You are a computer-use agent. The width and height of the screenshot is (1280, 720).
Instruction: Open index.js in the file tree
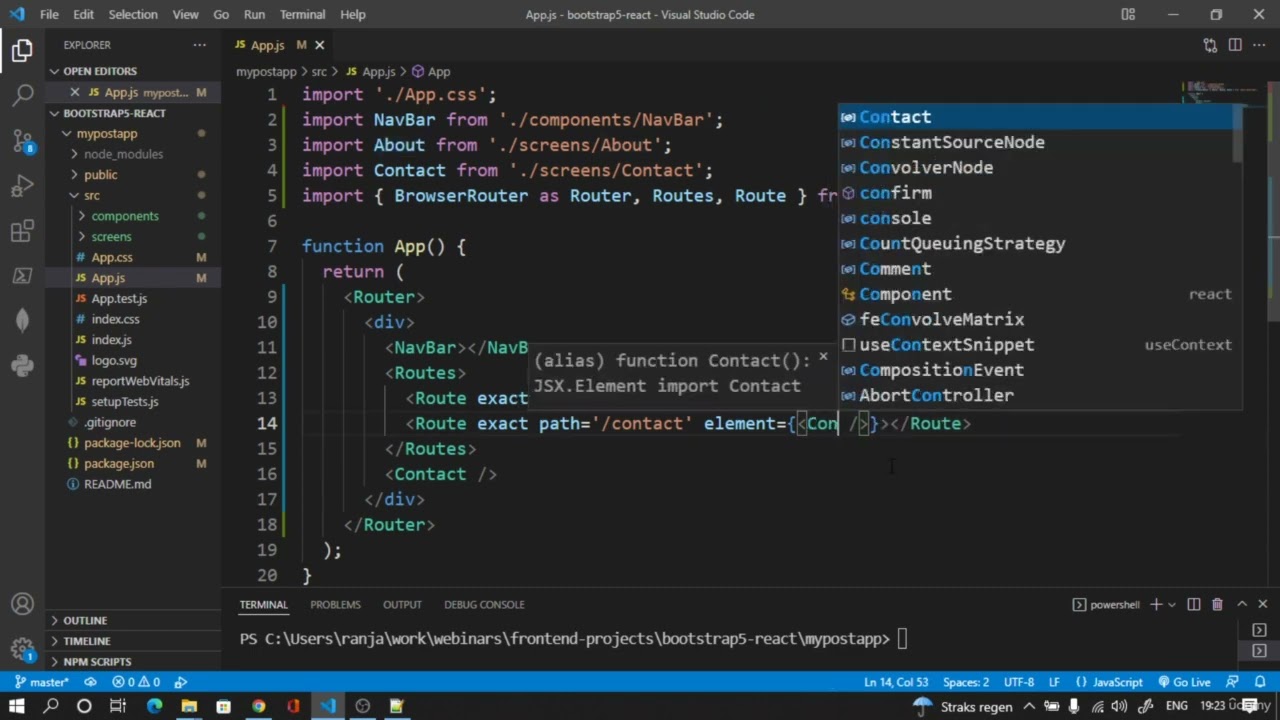pyautogui.click(x=134, y=340)
